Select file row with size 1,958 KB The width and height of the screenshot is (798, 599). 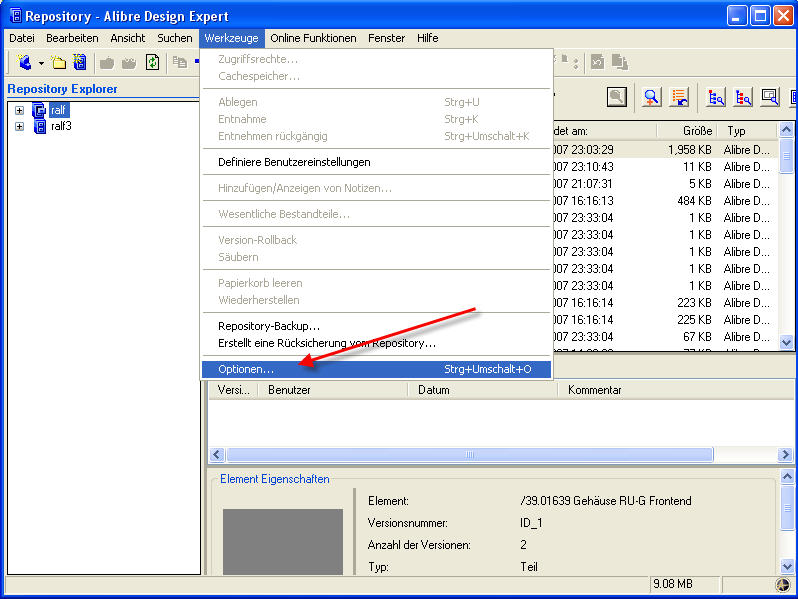coord(666,150)
